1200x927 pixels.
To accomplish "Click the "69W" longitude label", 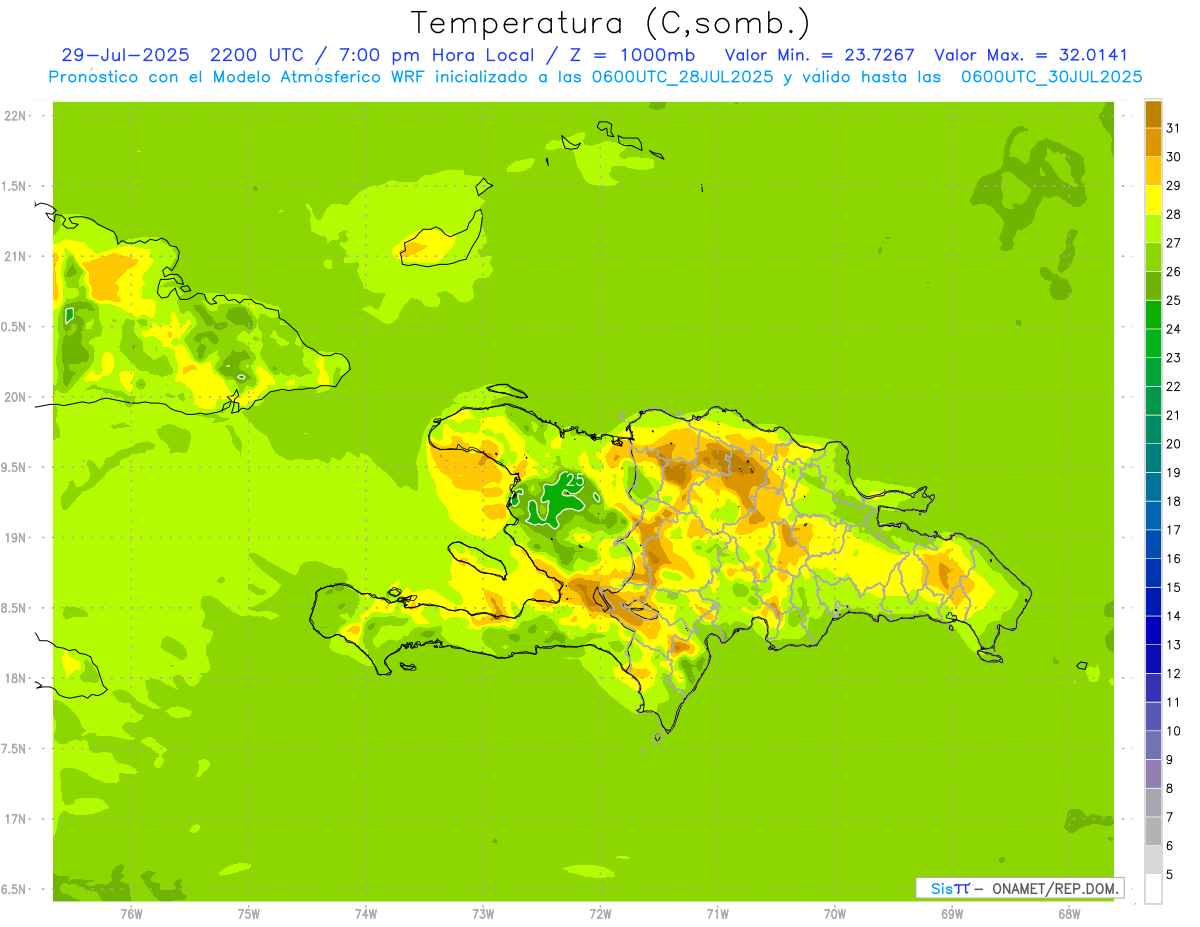I will [x=952, y=914].
